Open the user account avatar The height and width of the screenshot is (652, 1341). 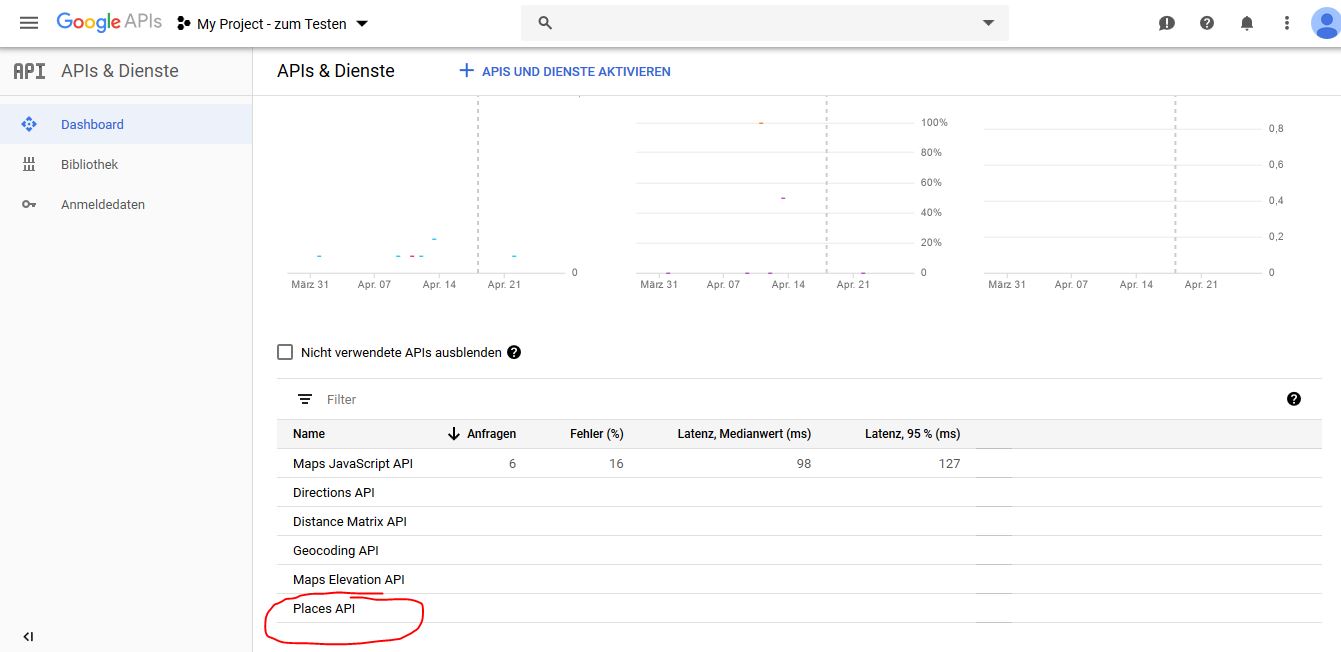point(1326,23)
